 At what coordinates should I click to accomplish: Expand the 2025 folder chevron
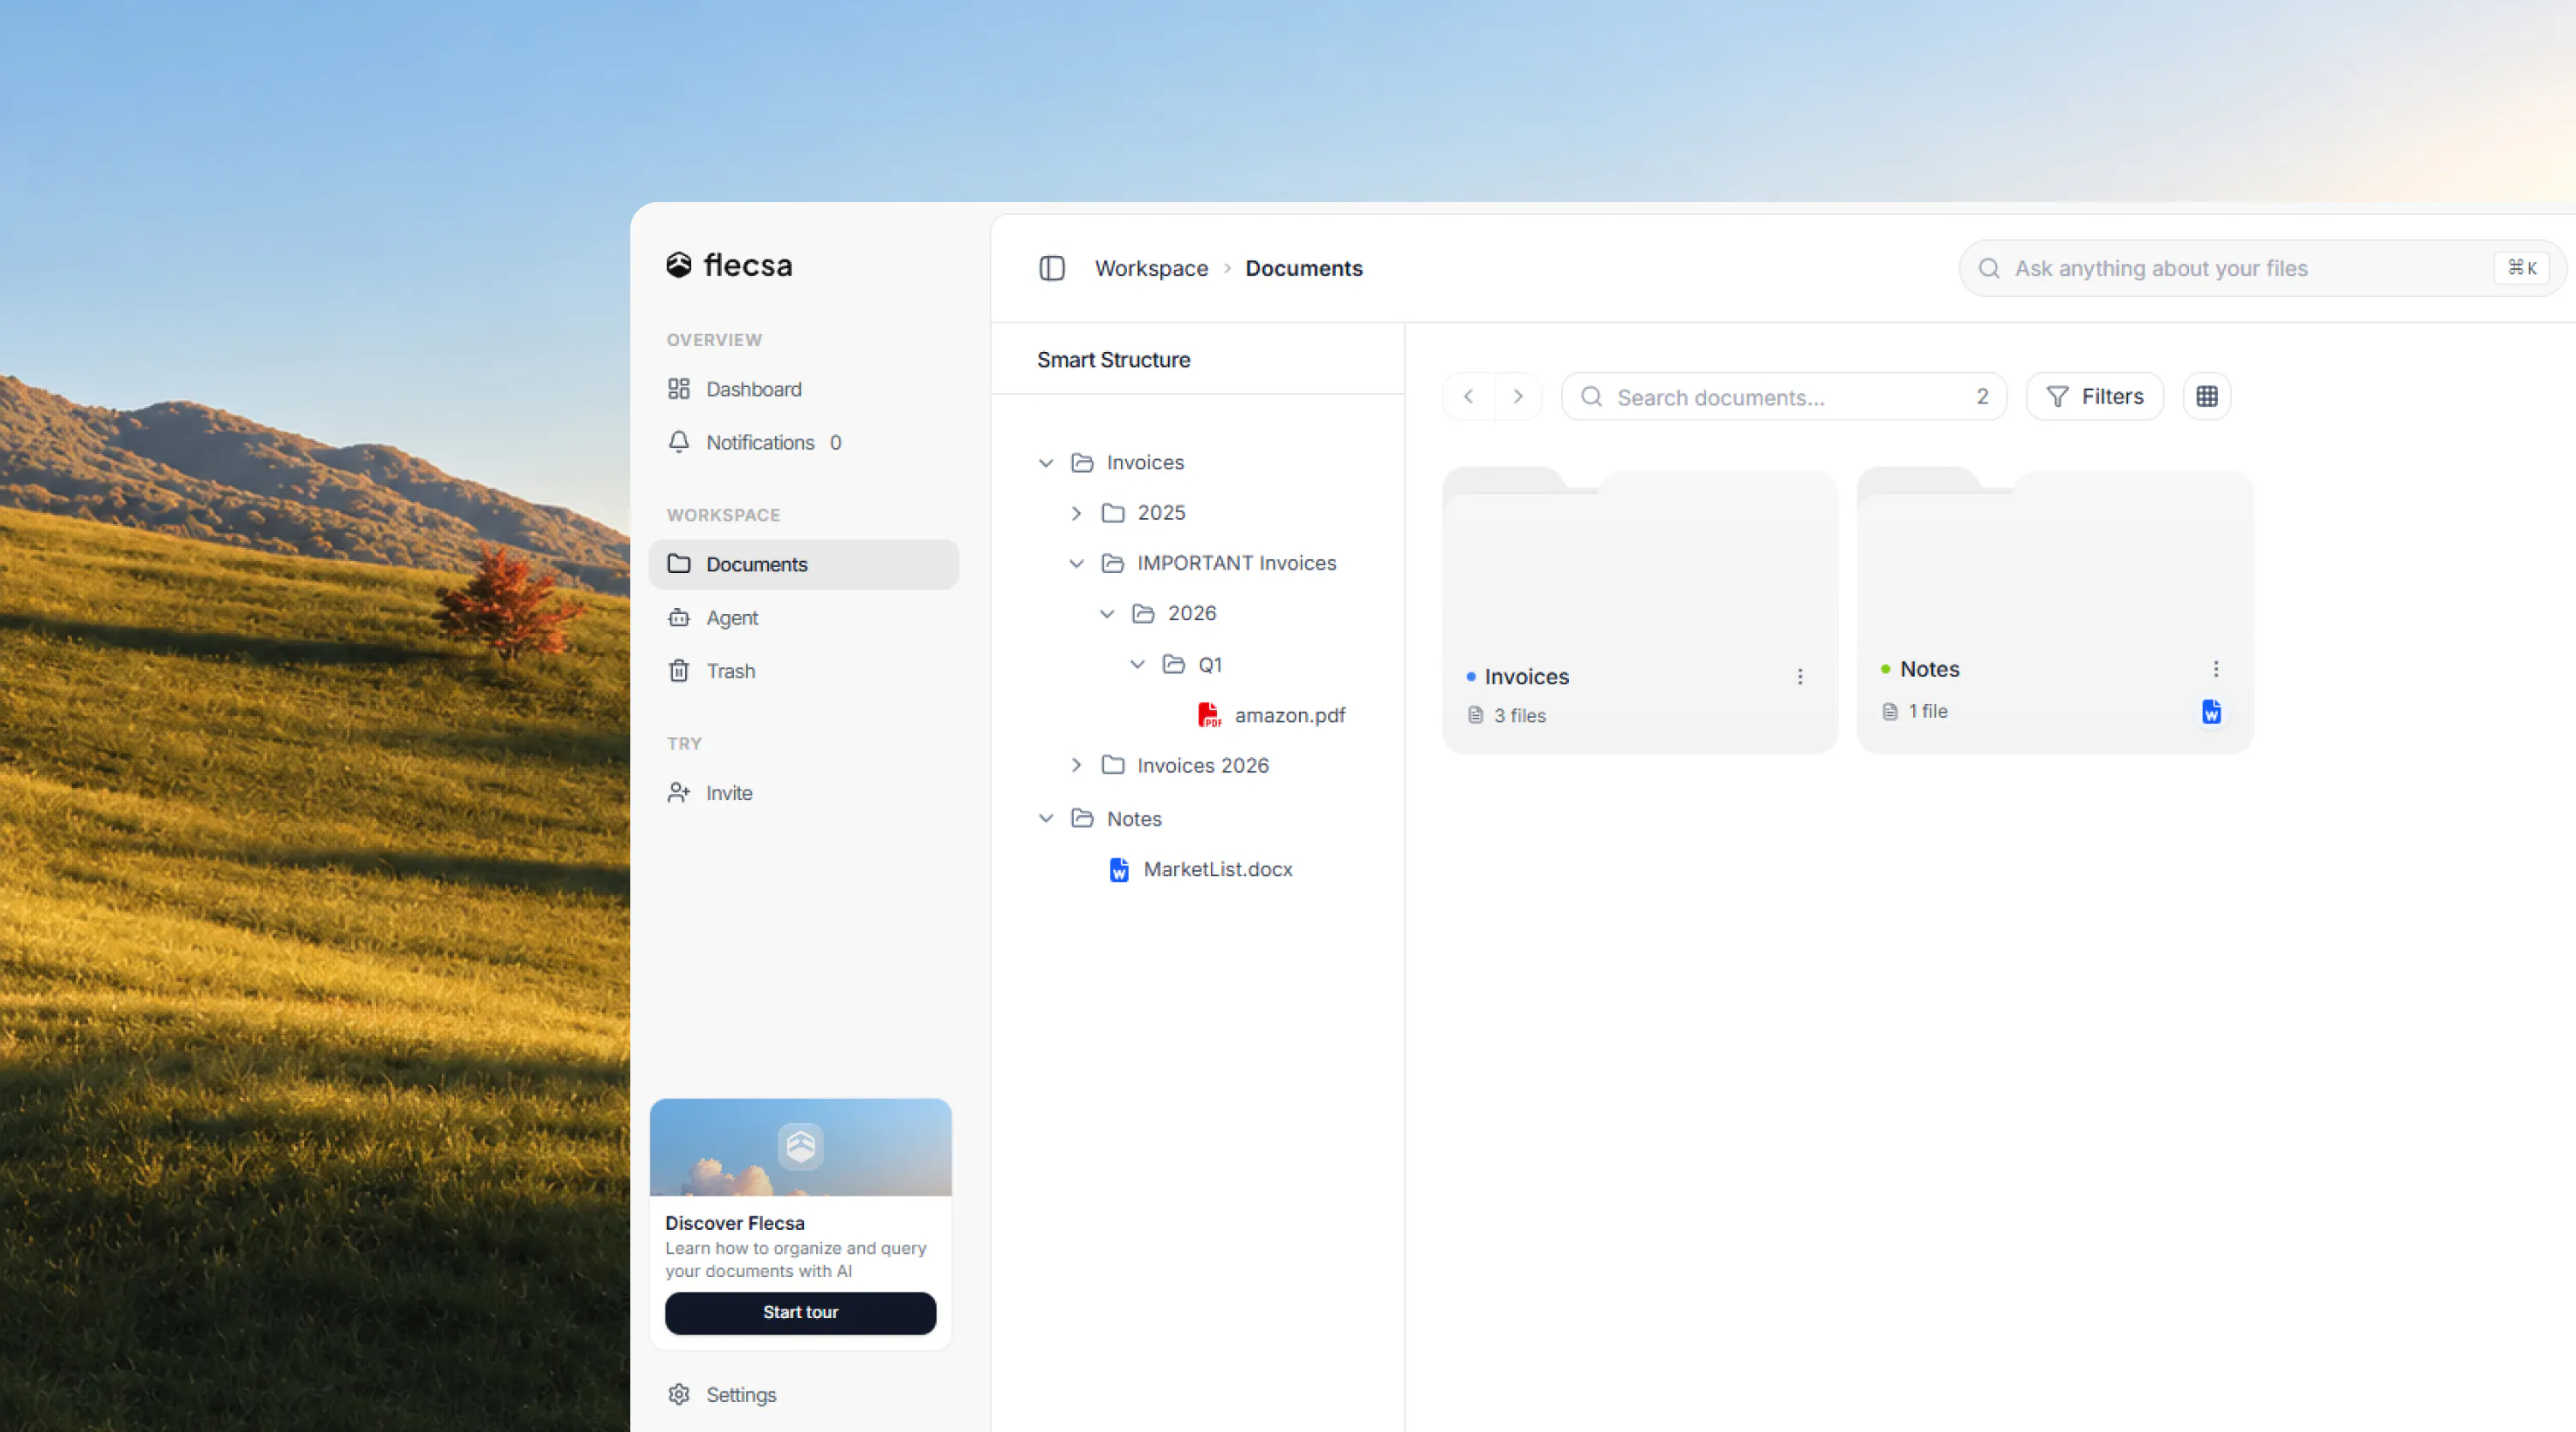(x=1076, y=513)
